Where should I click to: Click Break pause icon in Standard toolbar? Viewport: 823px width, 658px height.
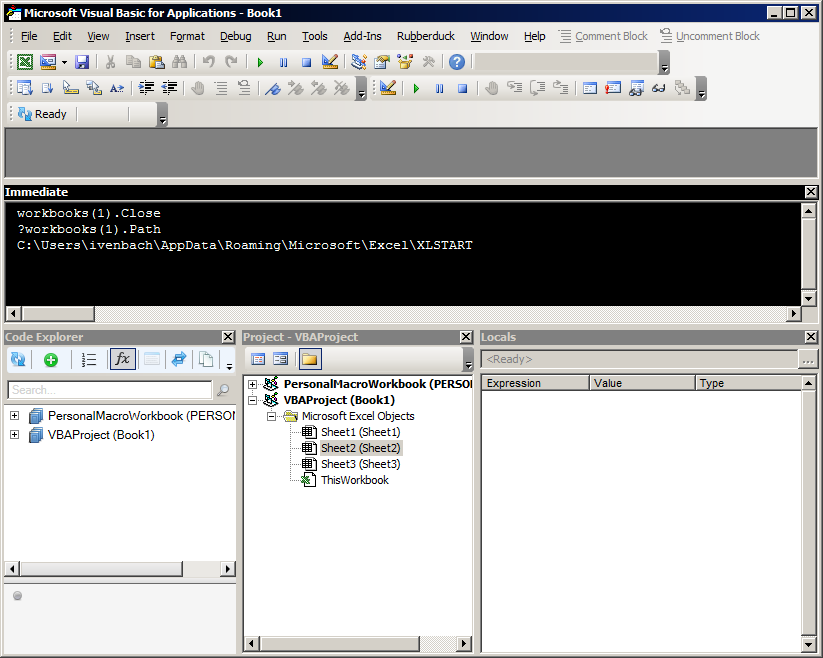[x=283, y=62]
